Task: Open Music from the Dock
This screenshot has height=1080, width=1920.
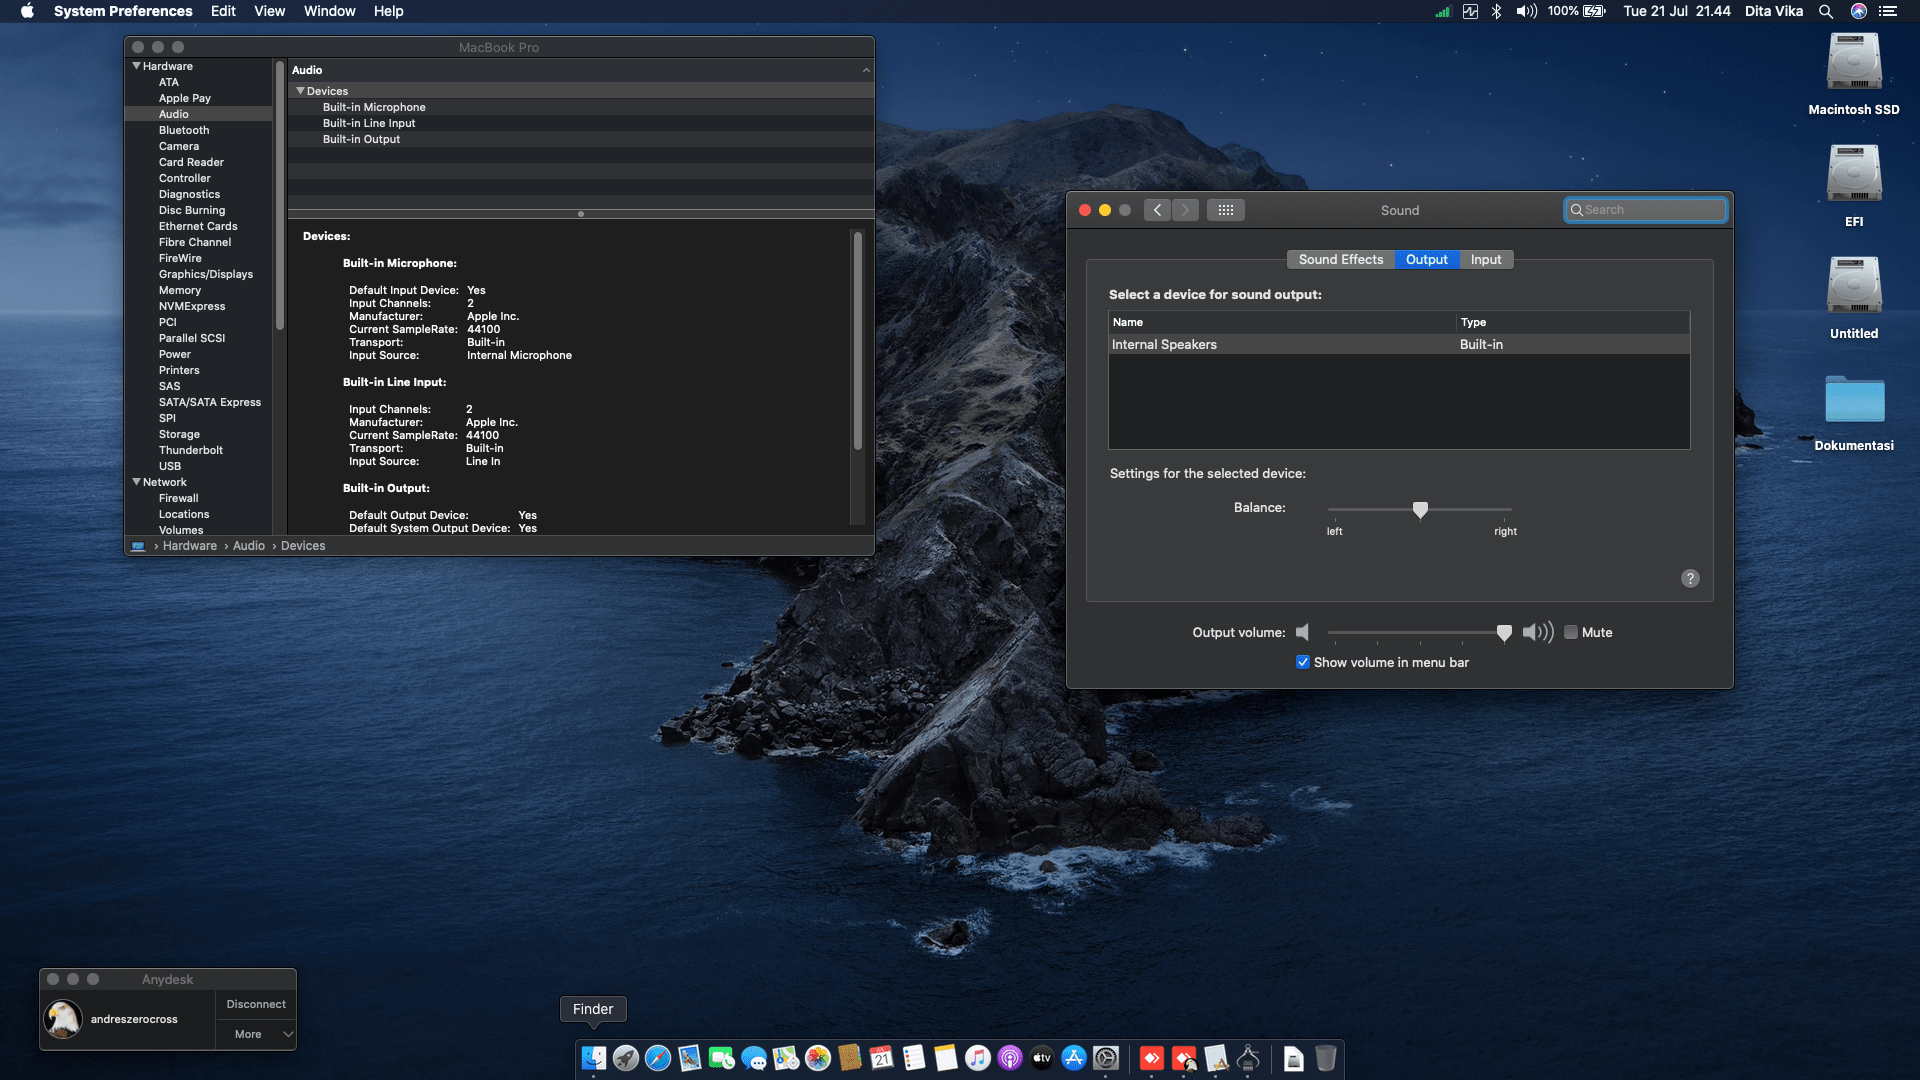Action: pos(978,1058)
